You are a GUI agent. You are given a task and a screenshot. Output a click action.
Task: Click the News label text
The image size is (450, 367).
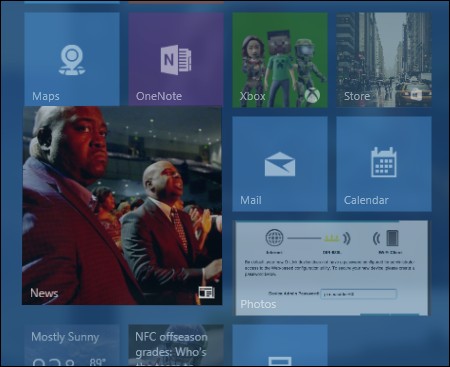[x=44, y=293]
